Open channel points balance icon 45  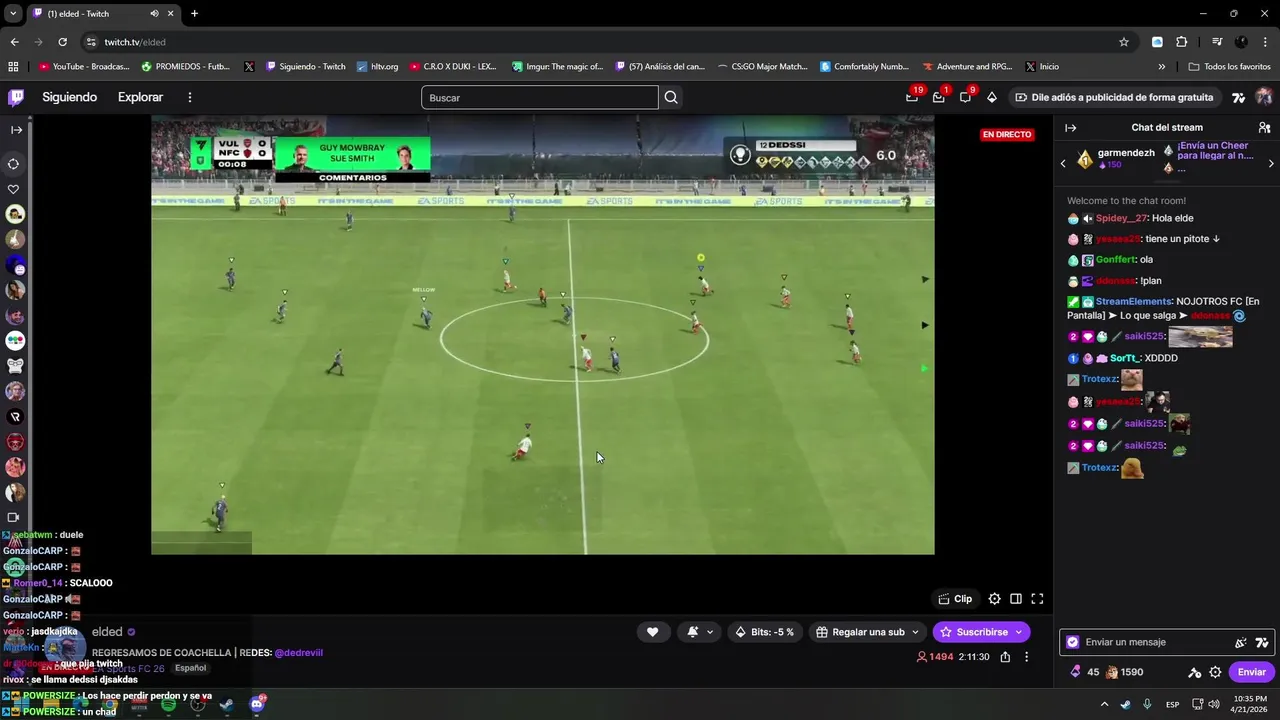[1085, 672]
